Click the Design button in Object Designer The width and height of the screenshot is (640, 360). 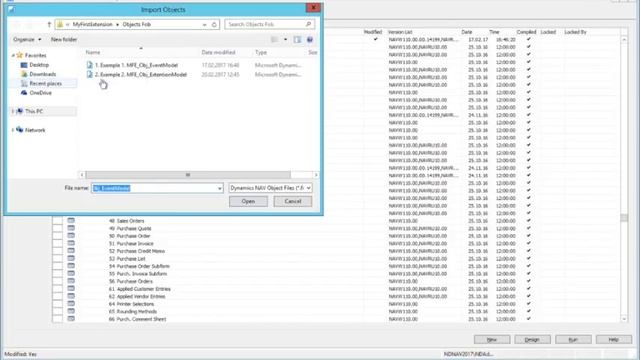point(532,339)
